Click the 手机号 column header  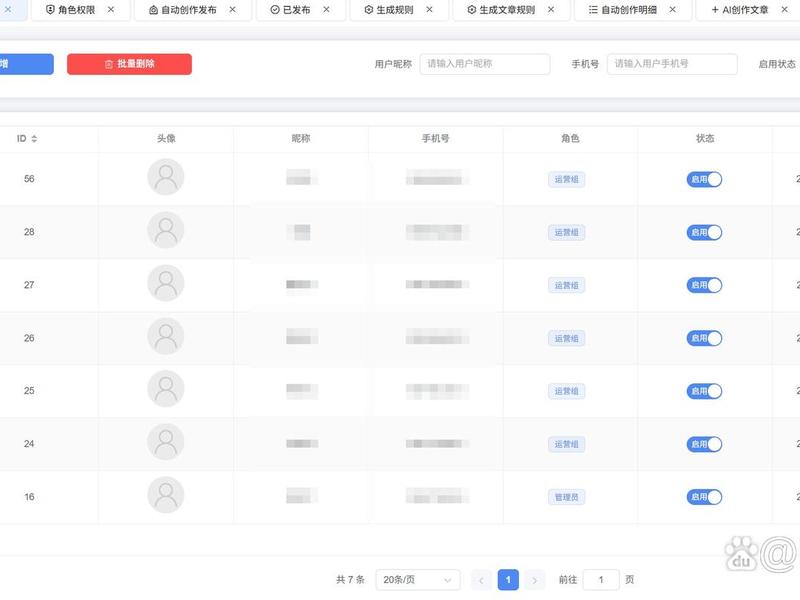point(435,139)
